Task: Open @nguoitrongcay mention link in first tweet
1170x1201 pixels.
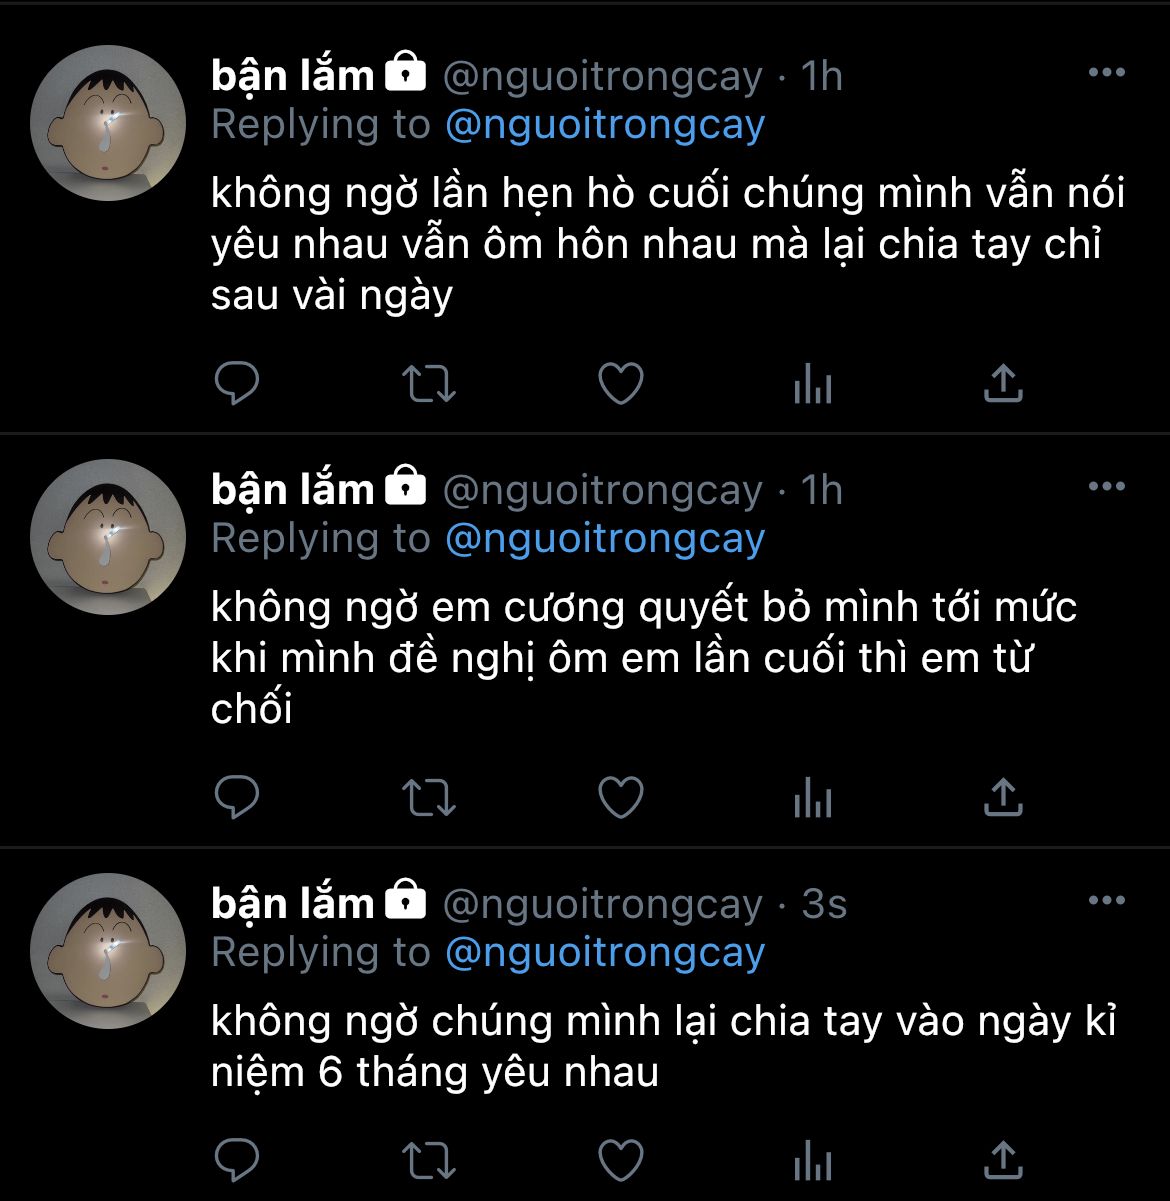Action: 605,126
